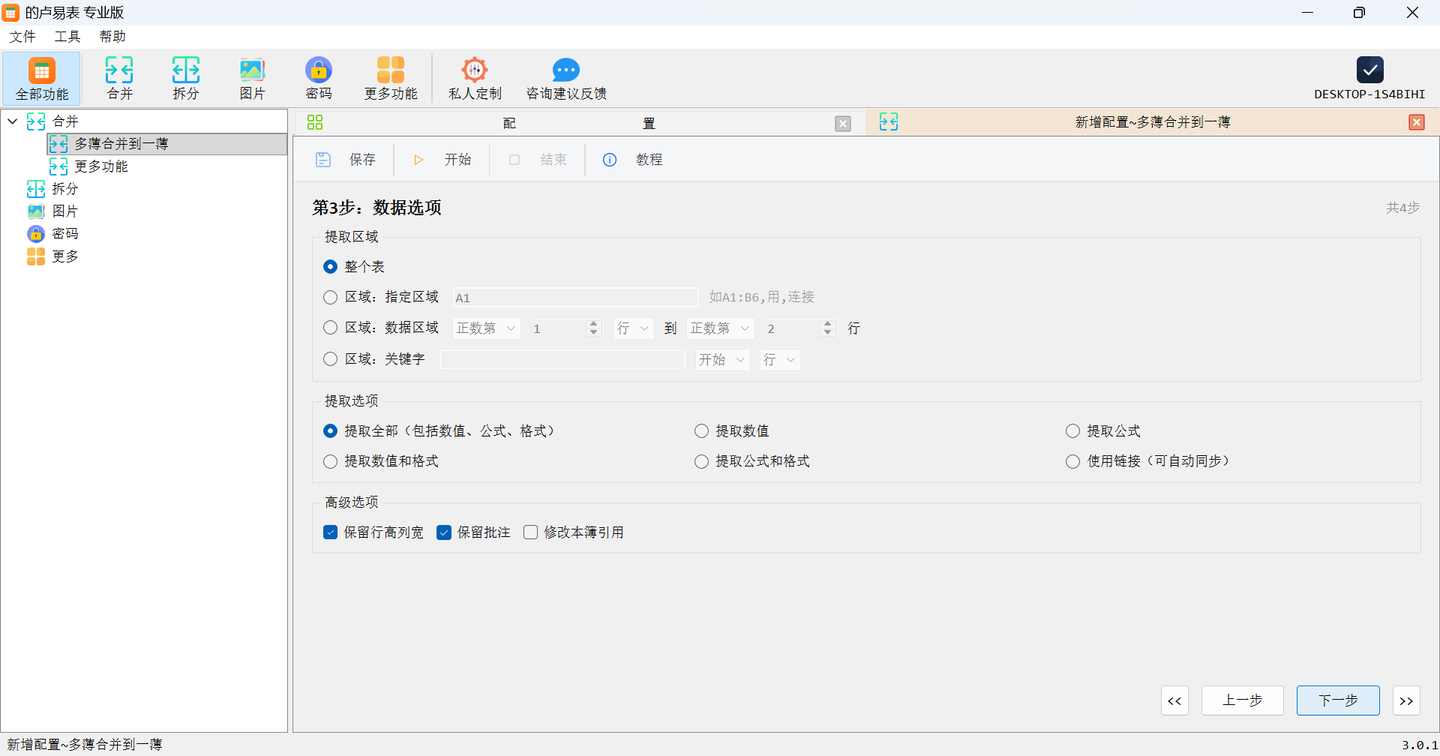
Task: Select 拆分 in the sidebar tree
Action: click(65, 189)
